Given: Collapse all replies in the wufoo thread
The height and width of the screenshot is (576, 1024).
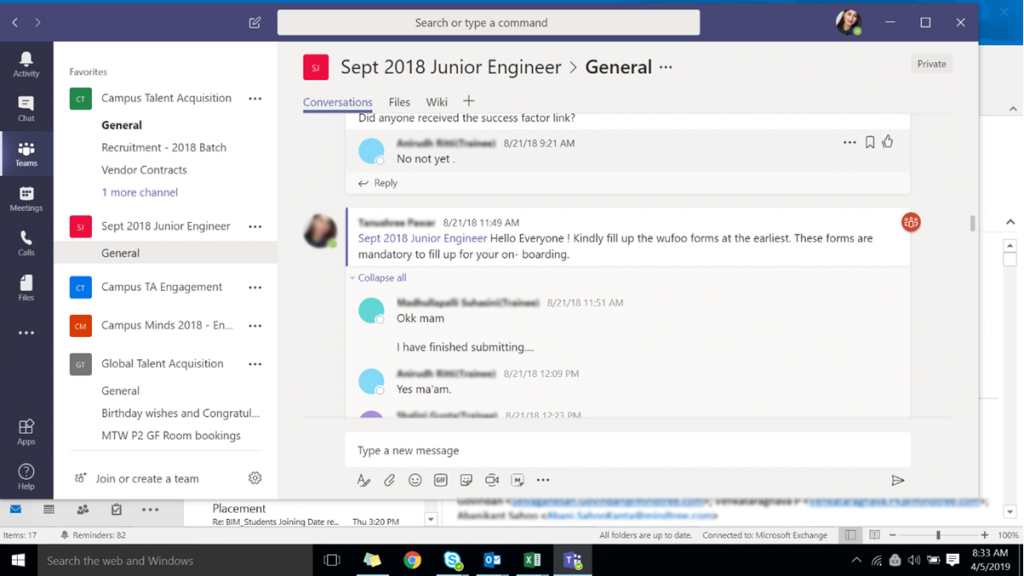Looking at the screenshot, I should tap(383, 276).
